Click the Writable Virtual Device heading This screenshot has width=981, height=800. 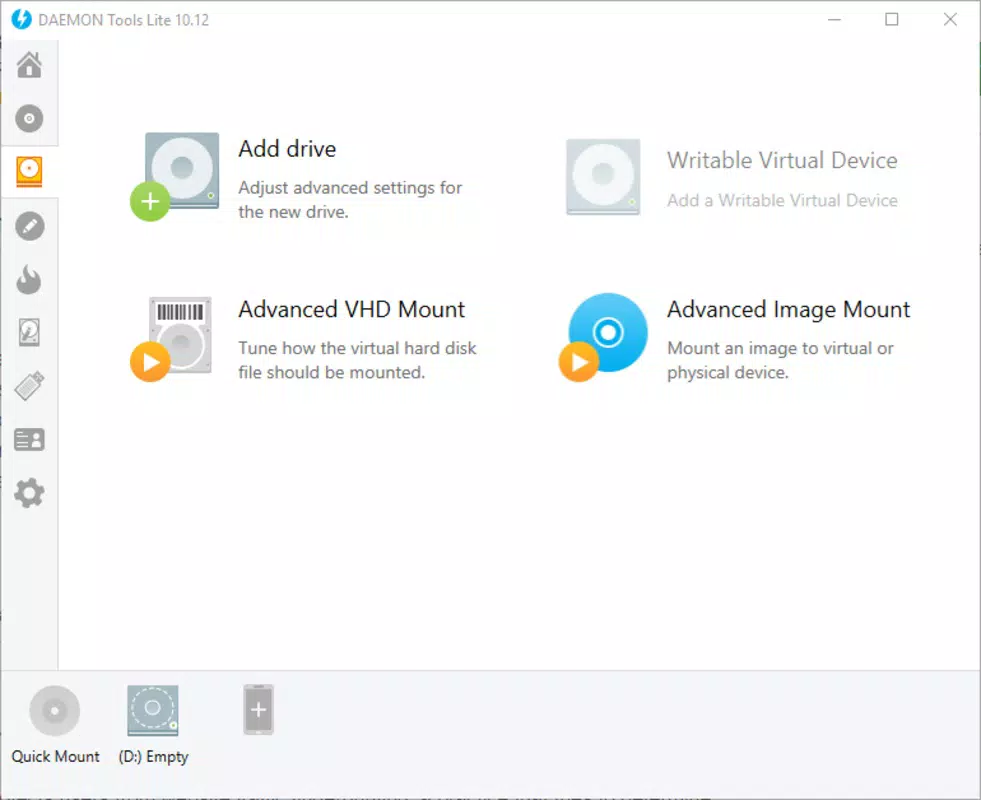click(x=782, y=161)
